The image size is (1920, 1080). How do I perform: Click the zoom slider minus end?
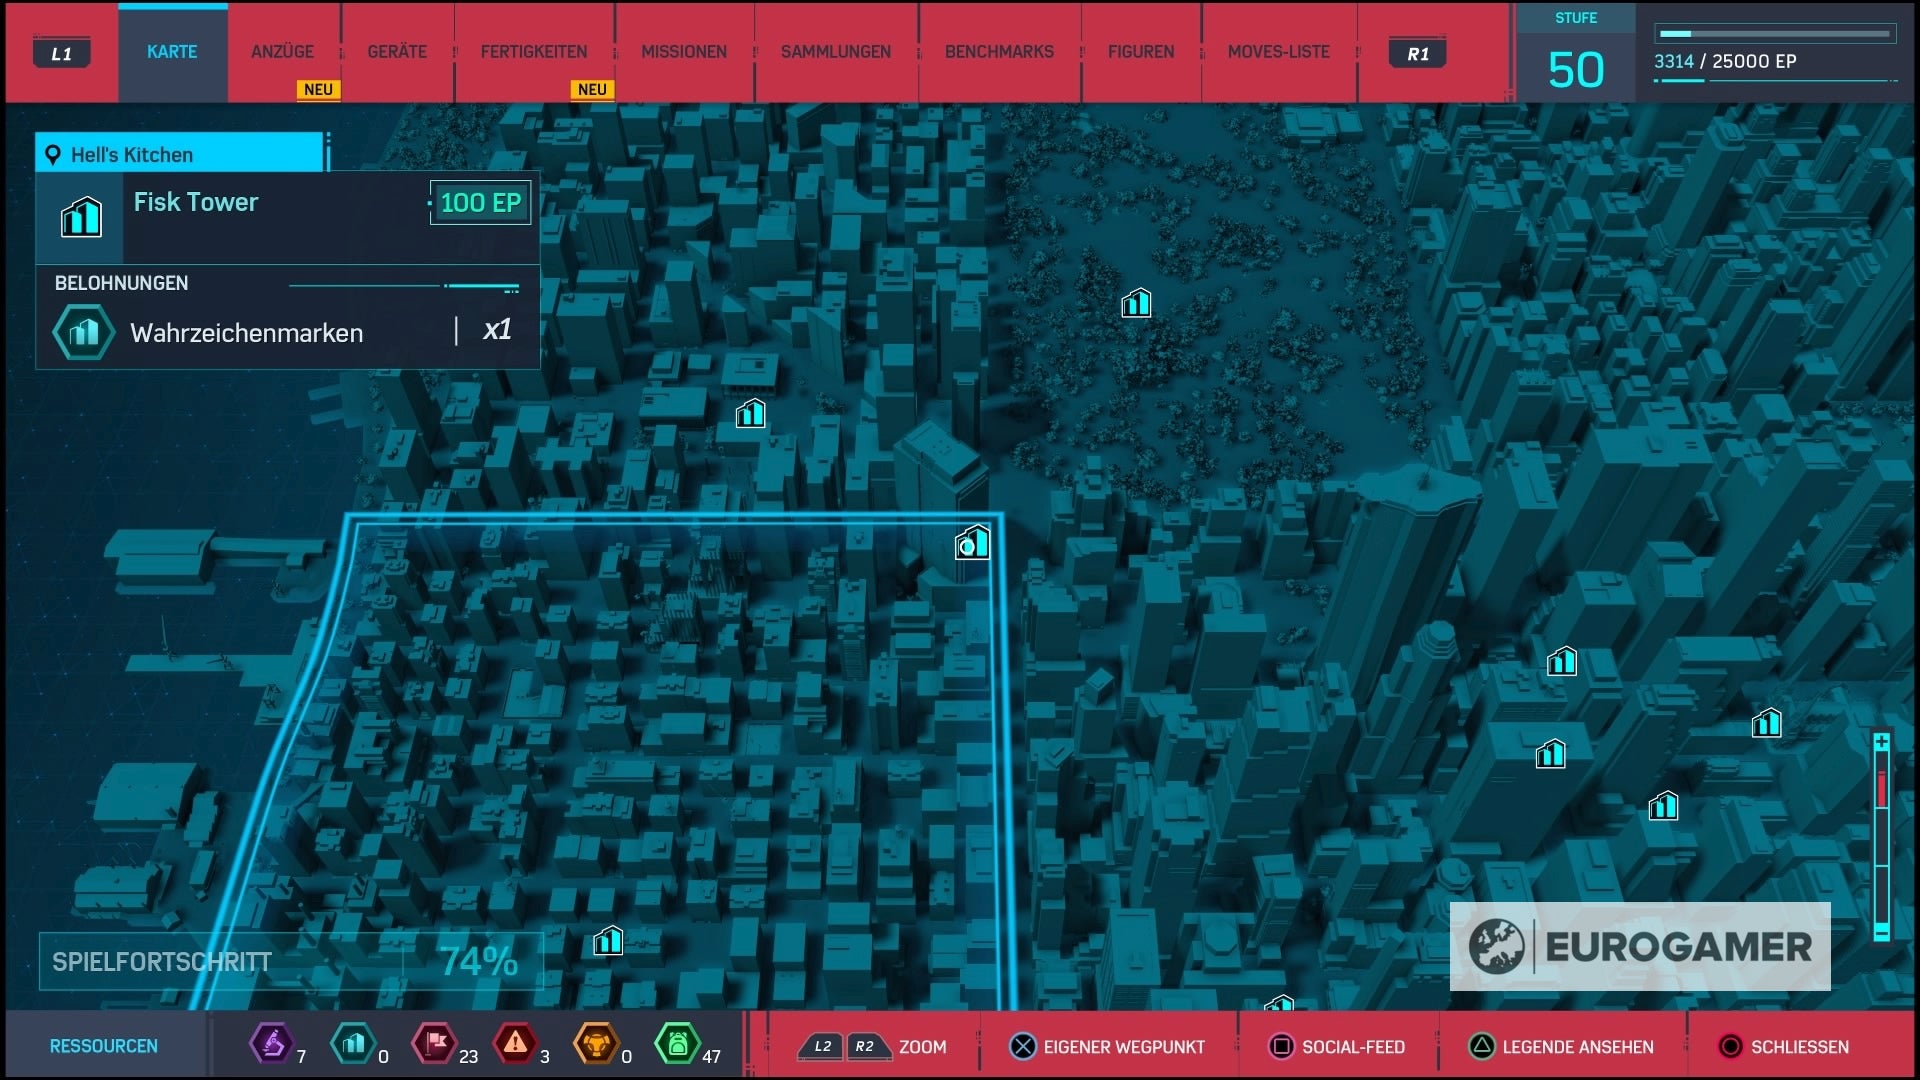(1881, 932)
